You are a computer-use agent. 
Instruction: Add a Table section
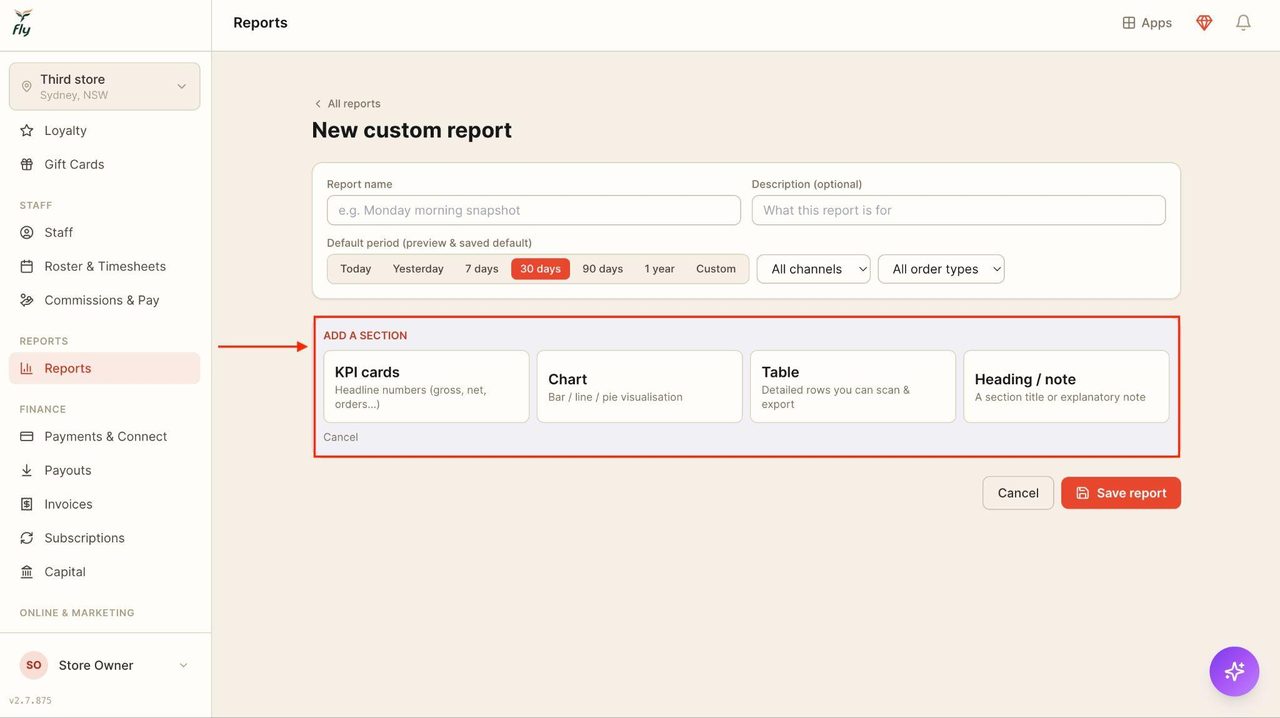[x=853, y=386]
